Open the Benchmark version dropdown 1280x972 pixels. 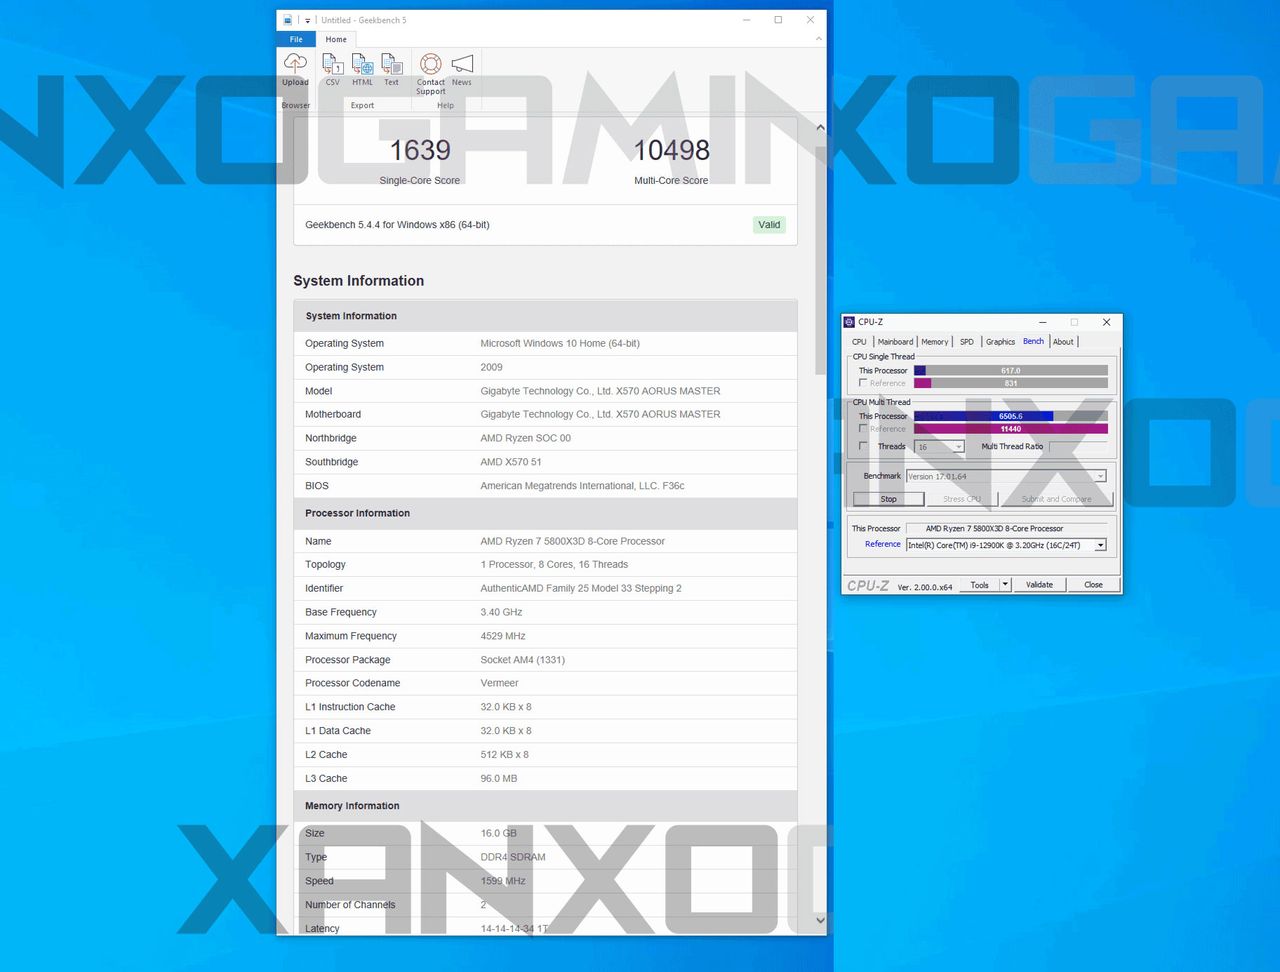coord(1006,476)
